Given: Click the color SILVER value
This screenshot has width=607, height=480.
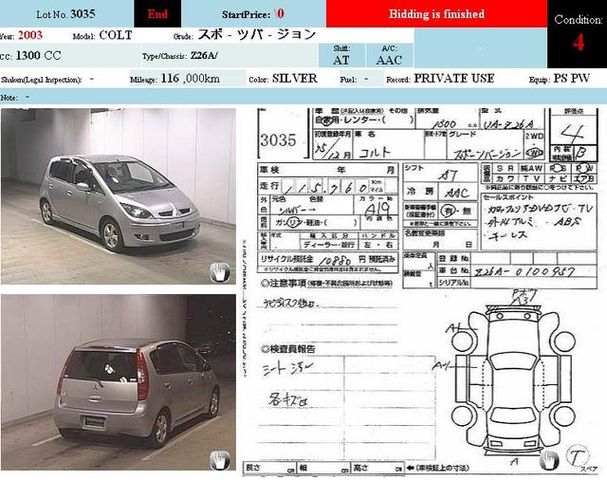Looking at the screenshot, I should point(295,79).
